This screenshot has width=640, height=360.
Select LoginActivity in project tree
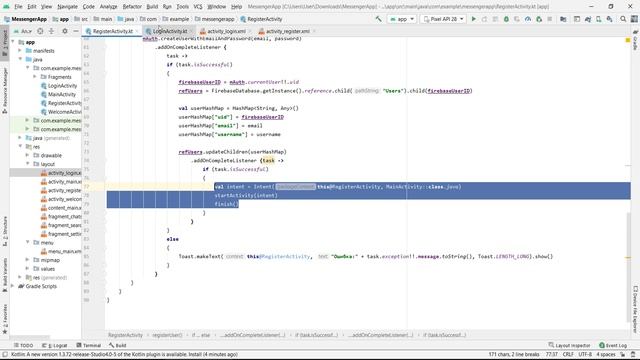[x=62, y=86]
